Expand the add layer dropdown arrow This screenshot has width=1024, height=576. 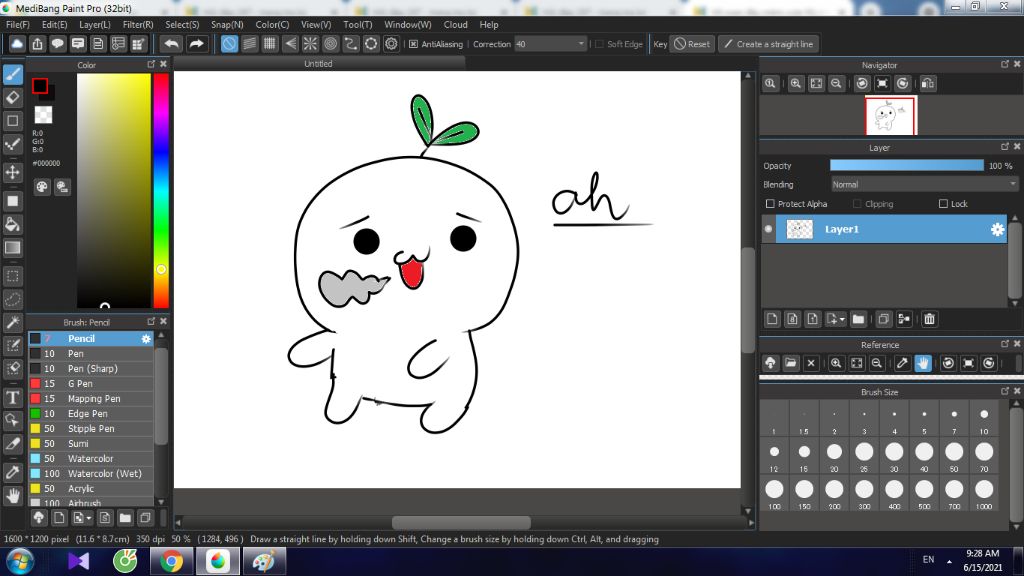point(842,319)
